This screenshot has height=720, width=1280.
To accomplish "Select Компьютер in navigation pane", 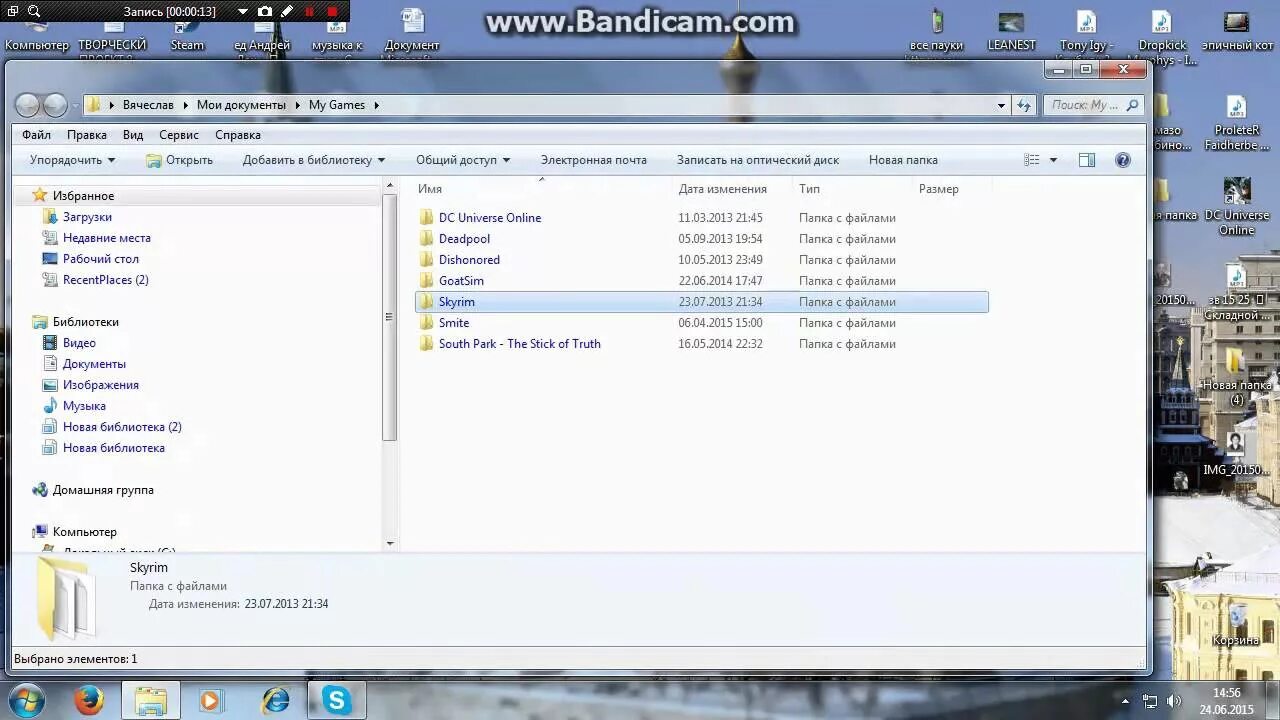I will [84, 532].
